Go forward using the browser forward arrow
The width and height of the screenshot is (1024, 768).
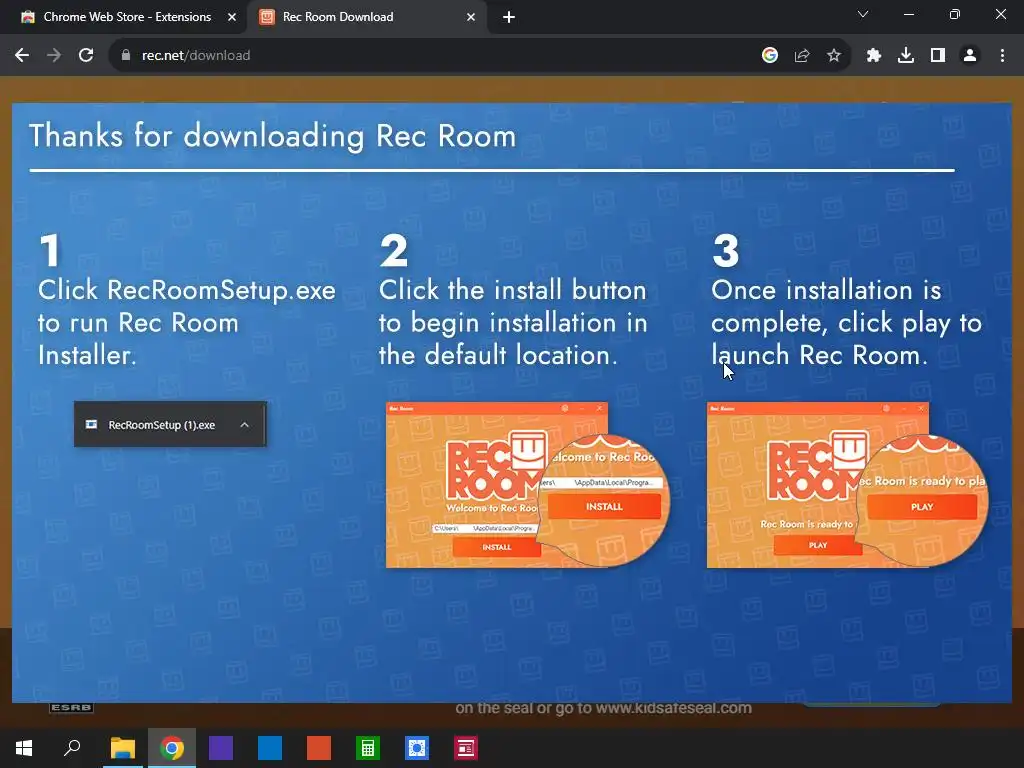click(x=54, y=56)
